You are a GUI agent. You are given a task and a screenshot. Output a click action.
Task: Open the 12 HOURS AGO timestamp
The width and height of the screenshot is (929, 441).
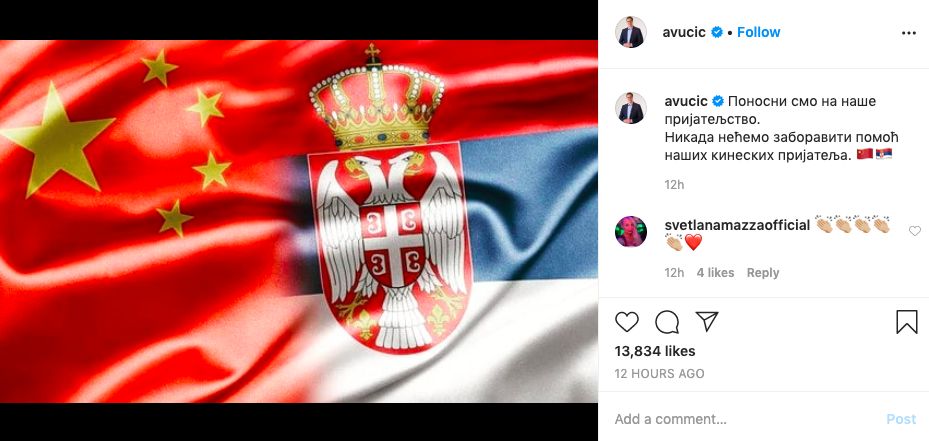click(659, 373)
